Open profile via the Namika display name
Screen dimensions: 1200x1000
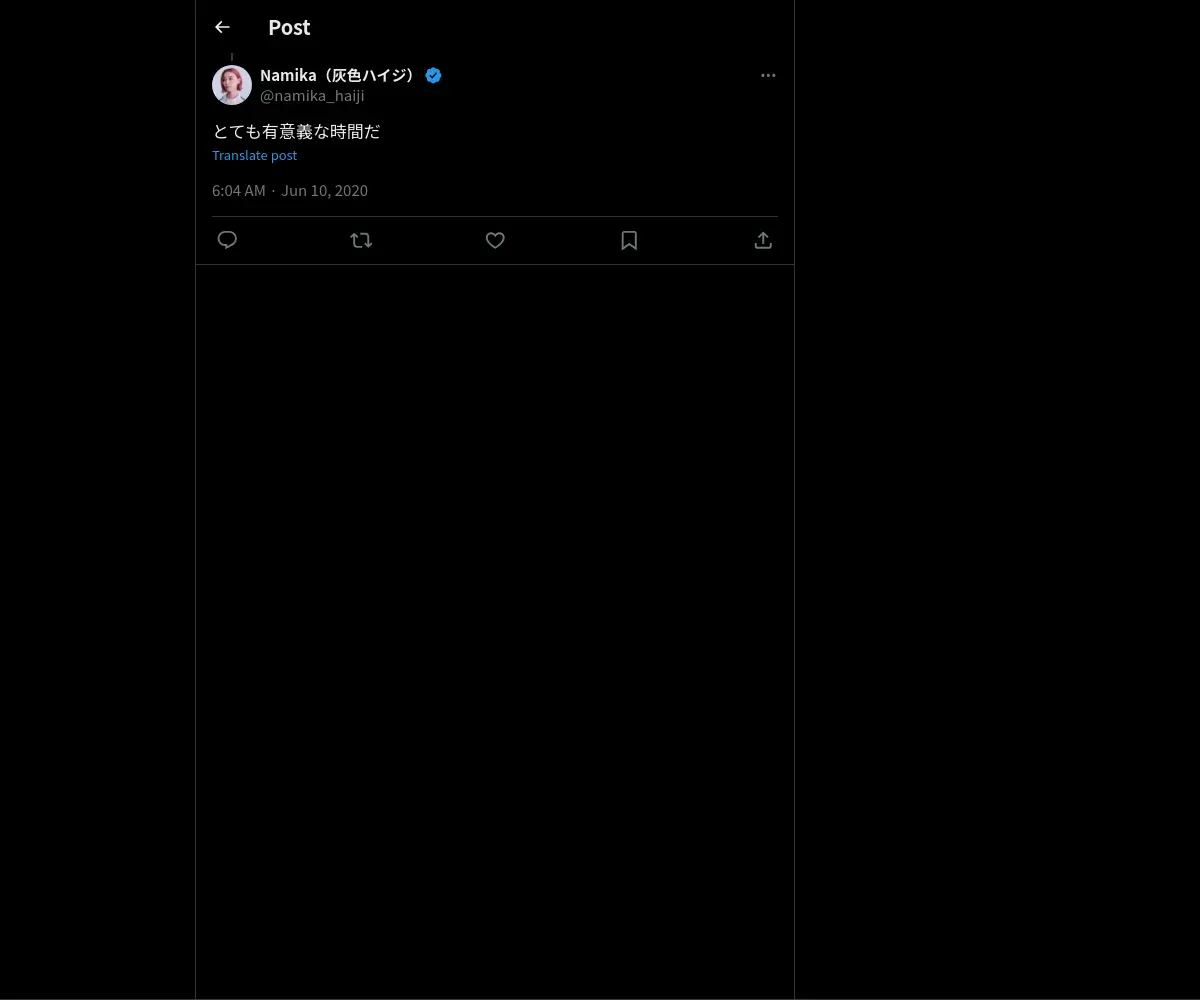pos(338,75)
